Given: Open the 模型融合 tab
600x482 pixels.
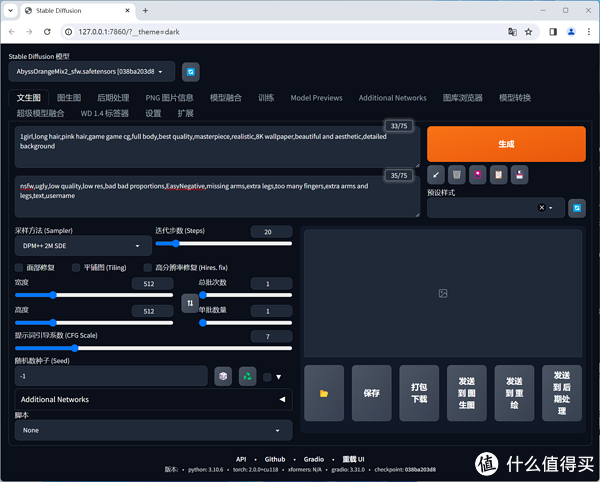Looking at the screenshot, I should point(226,98).
